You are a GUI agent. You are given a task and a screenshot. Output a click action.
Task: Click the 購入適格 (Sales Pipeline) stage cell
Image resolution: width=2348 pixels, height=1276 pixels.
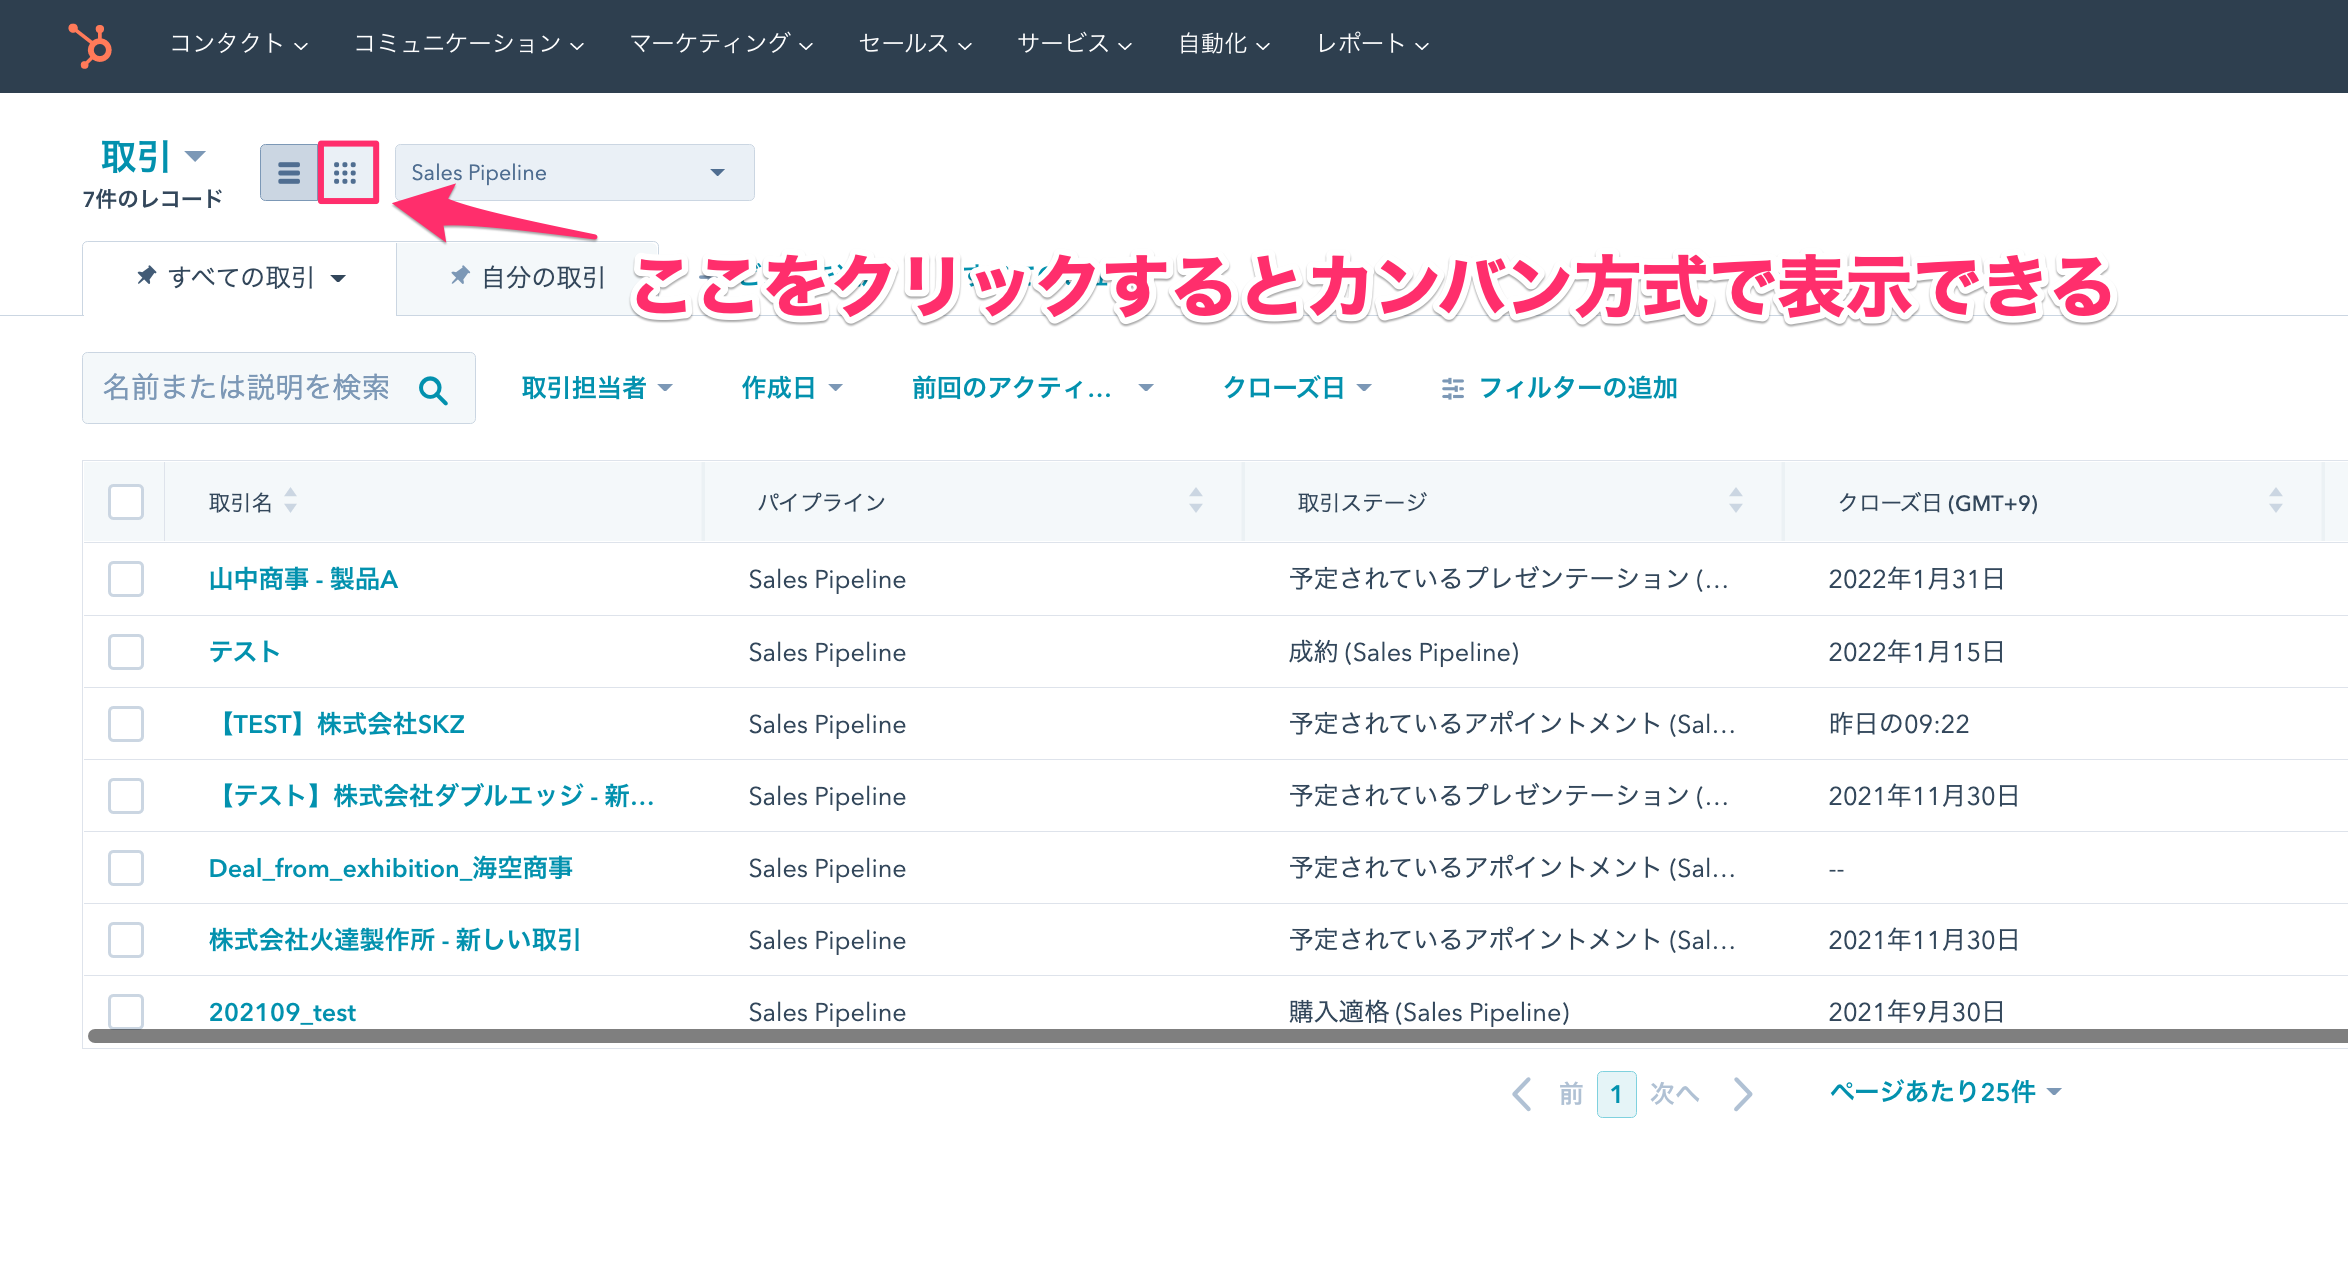1429,1012
